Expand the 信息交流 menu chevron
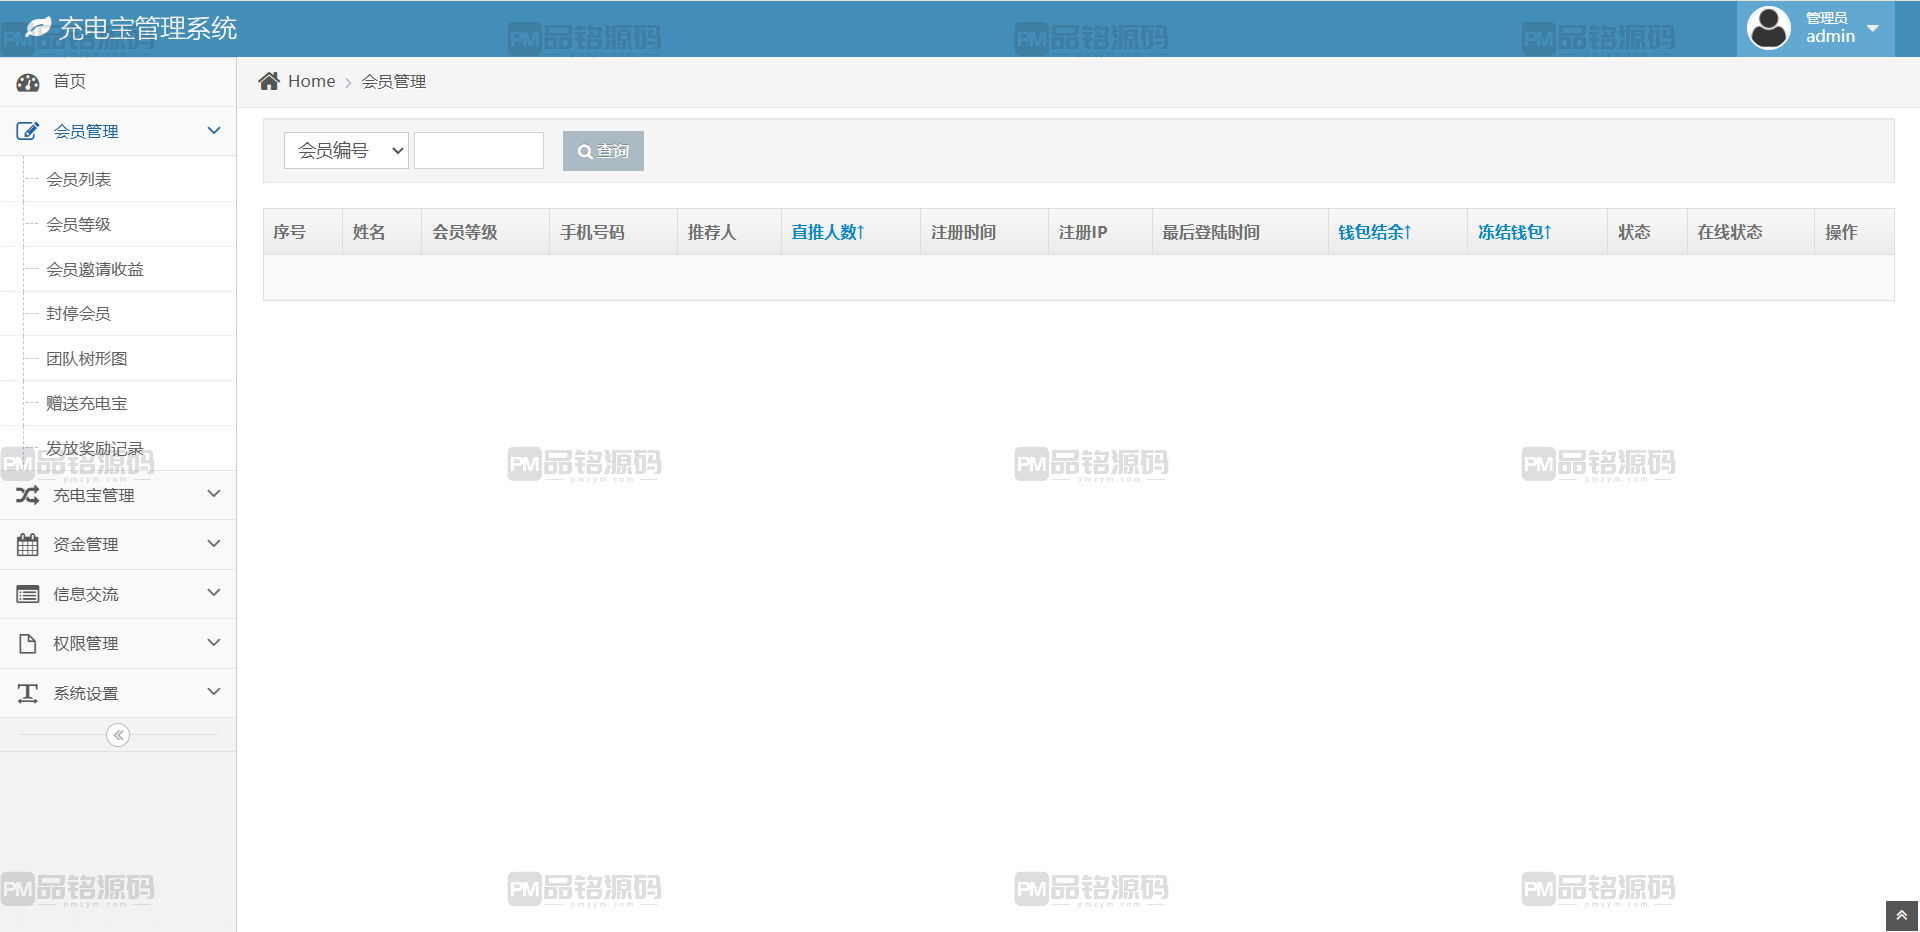Image resolution: width=1920 pixels, height=932 pixels. click(x=214, y=593)
